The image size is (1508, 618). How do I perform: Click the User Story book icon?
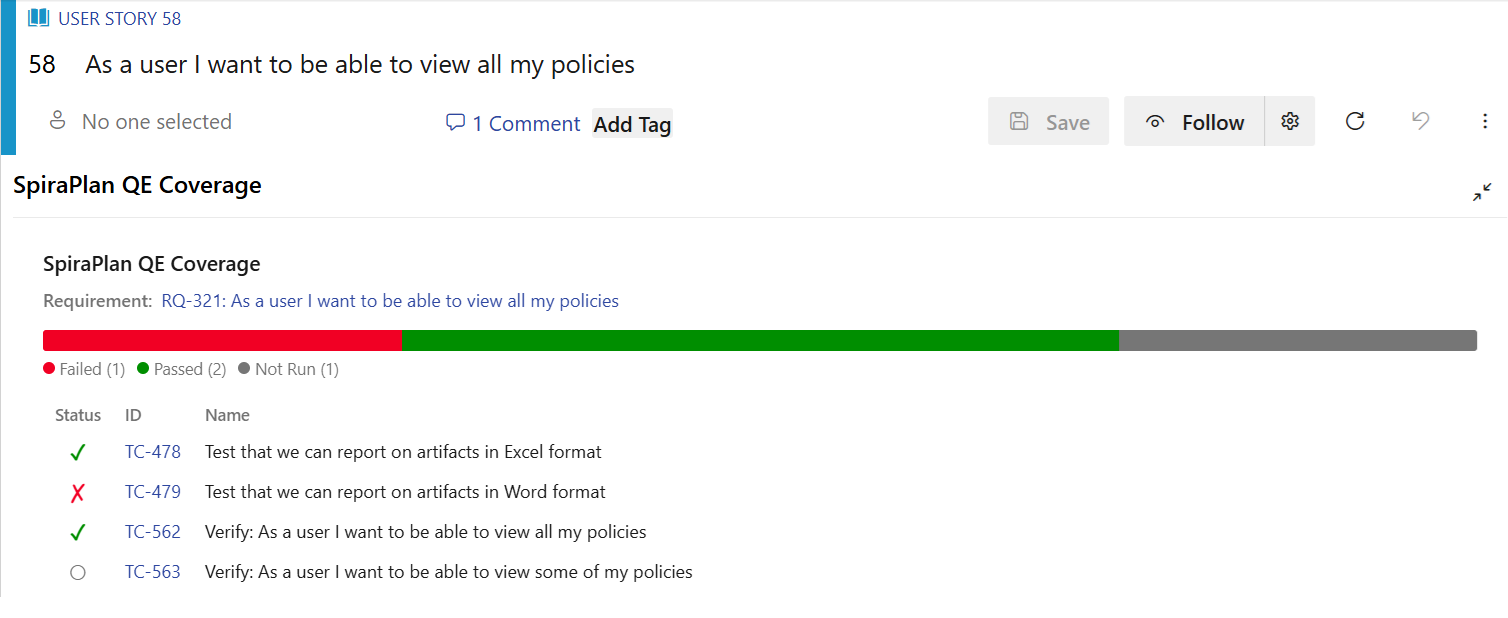[39, 18]
